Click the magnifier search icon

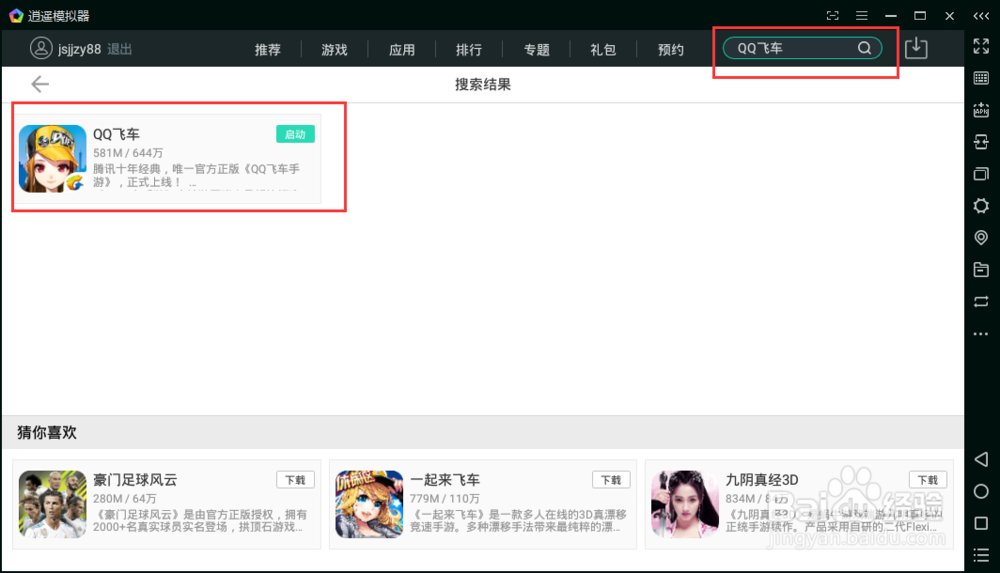pos(864,48)
